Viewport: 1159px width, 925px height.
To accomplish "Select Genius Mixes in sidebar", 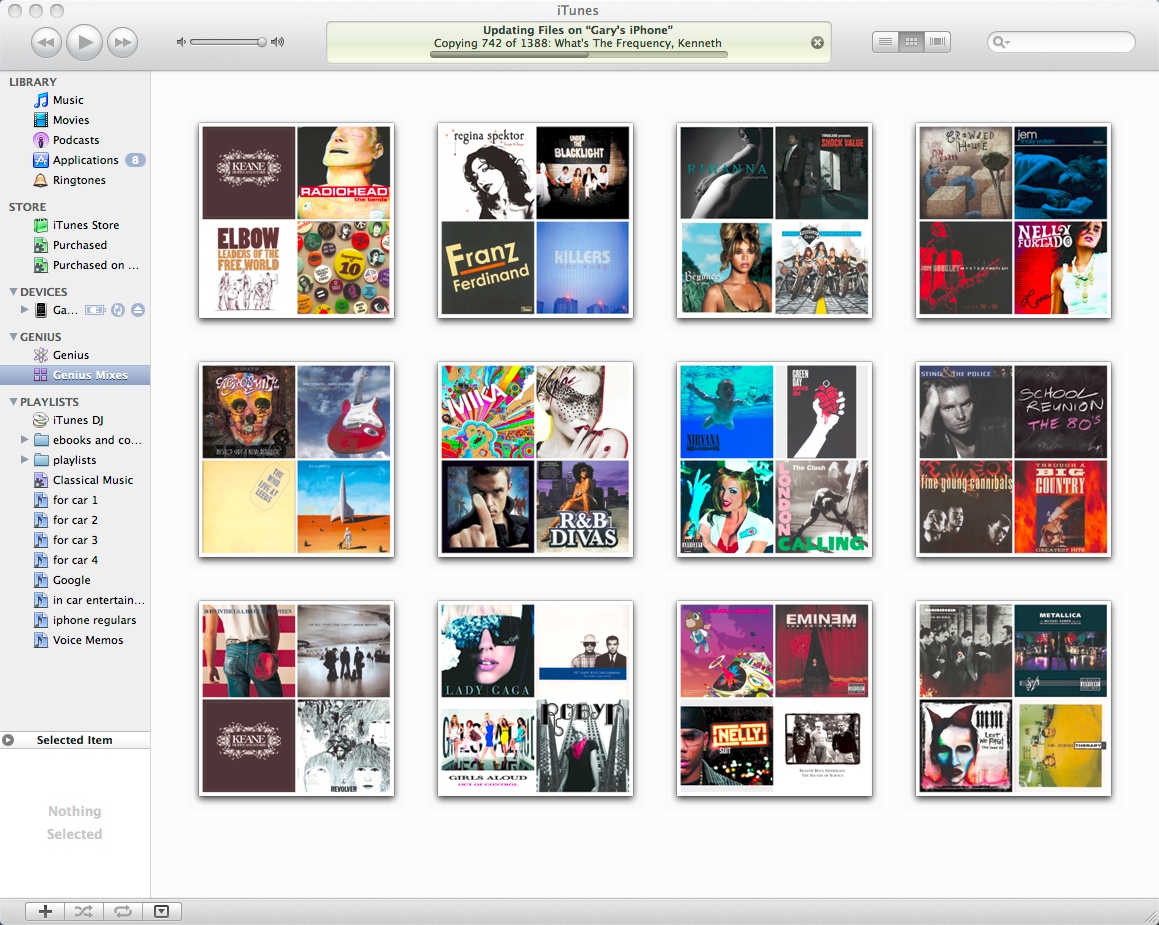I will point(75,375).
